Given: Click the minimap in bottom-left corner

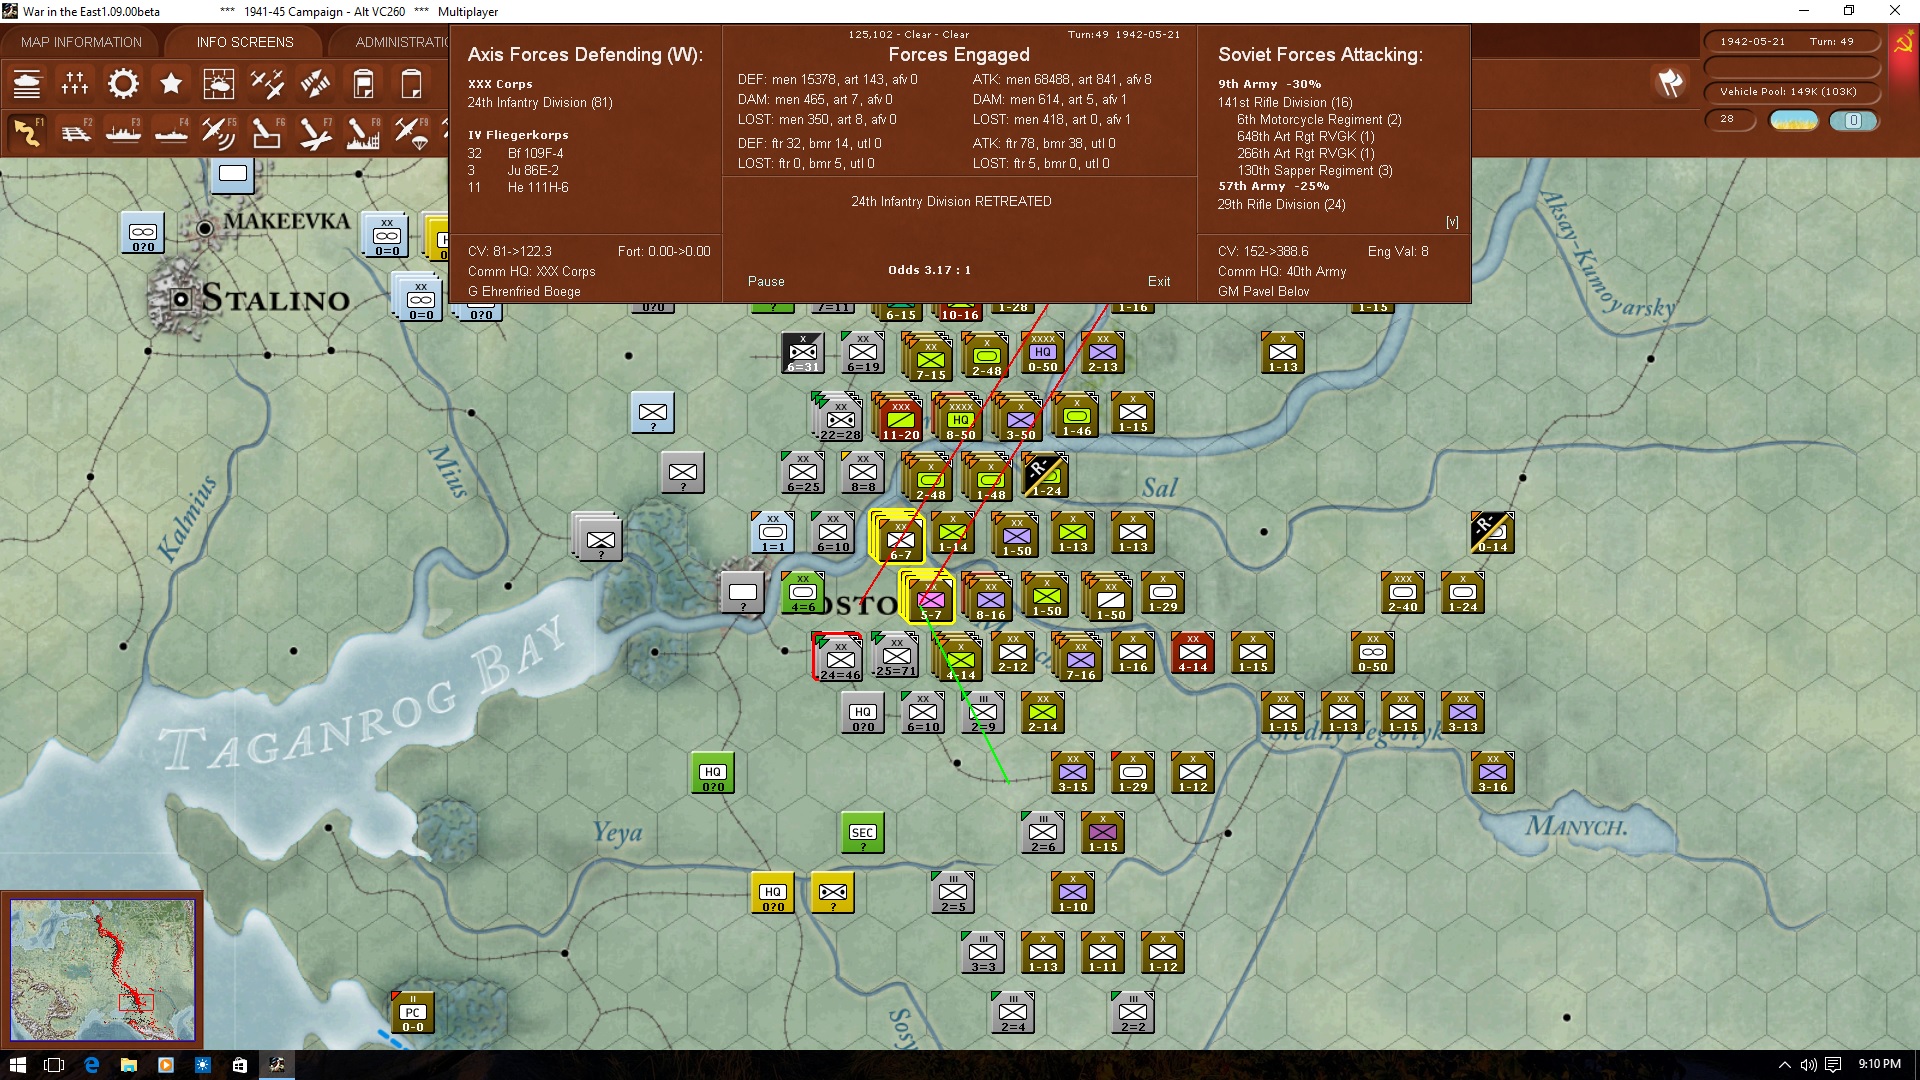Looking at the screenshot, I should click(102, 969).
